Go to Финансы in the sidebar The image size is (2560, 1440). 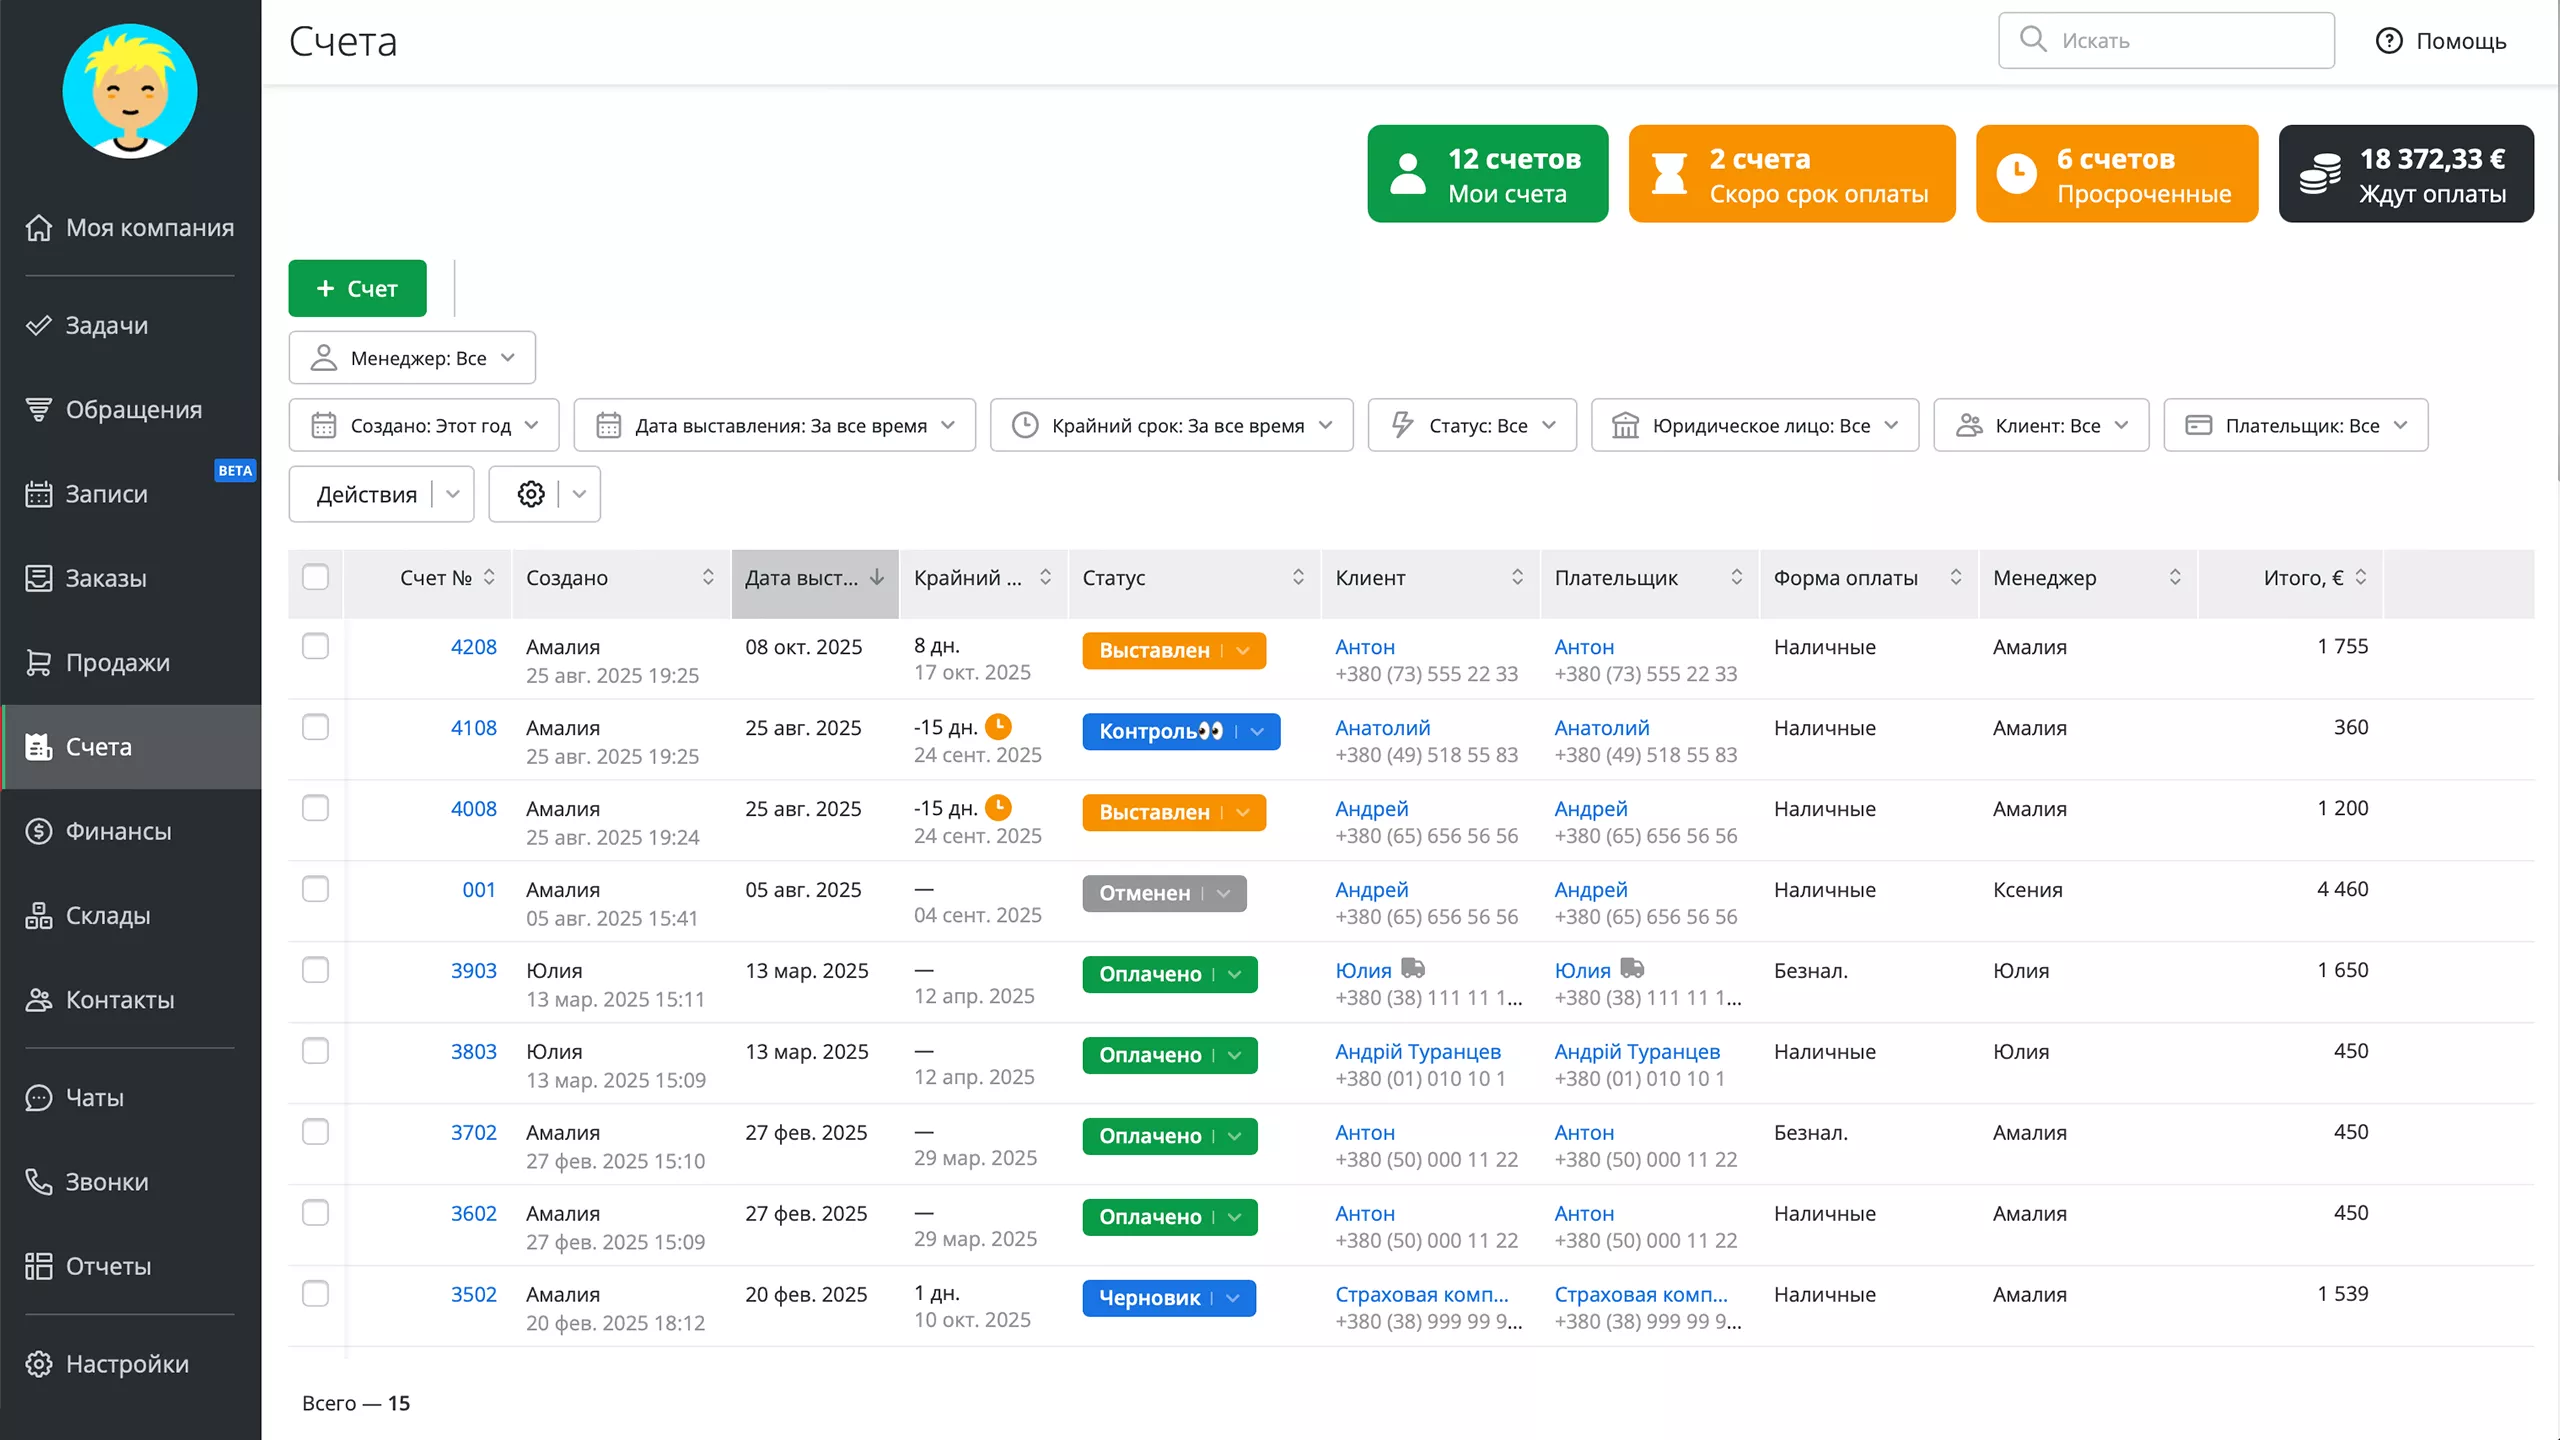point(118,831)
